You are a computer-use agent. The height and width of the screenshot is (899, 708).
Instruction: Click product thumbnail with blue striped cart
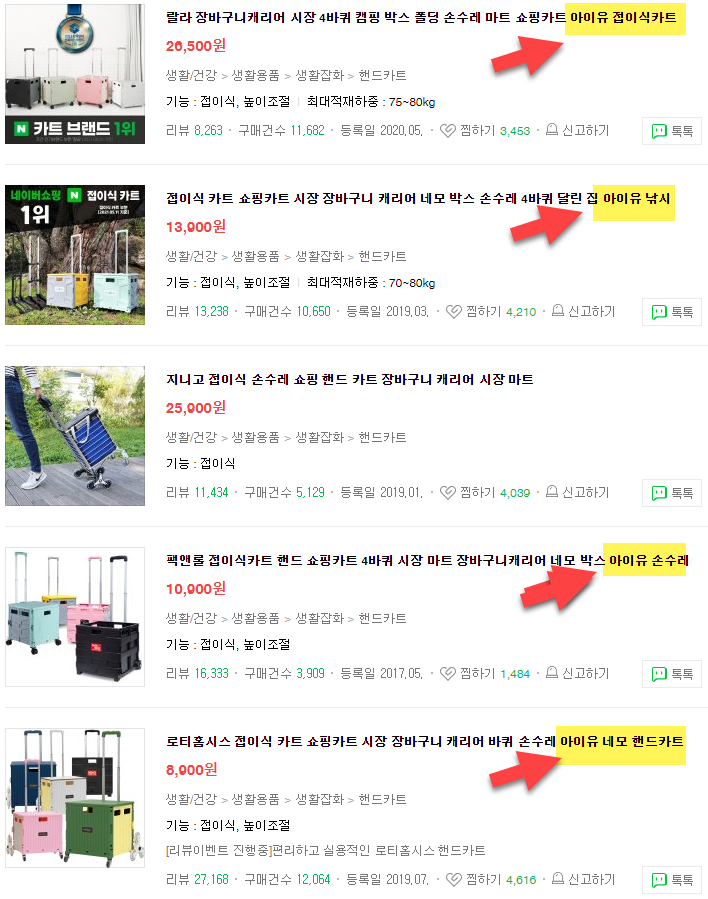[x=75, y=436]
